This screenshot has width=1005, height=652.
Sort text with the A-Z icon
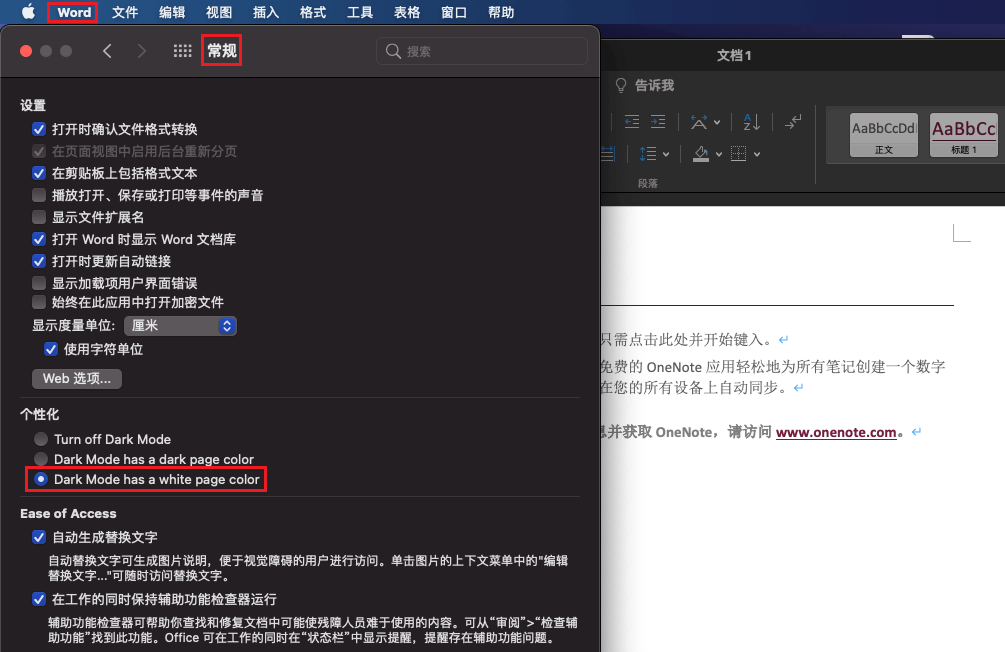751,122
